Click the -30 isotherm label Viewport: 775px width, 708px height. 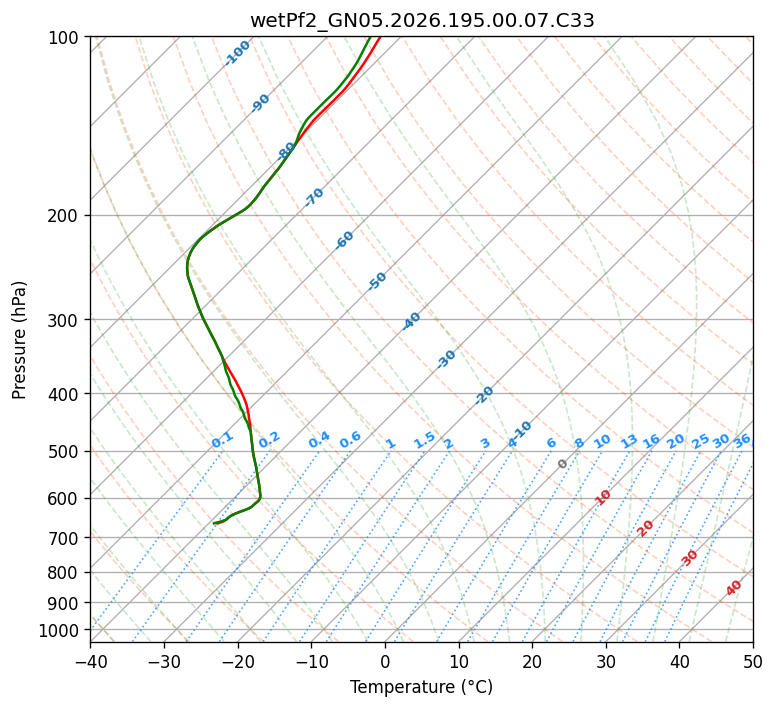point(446,359)
